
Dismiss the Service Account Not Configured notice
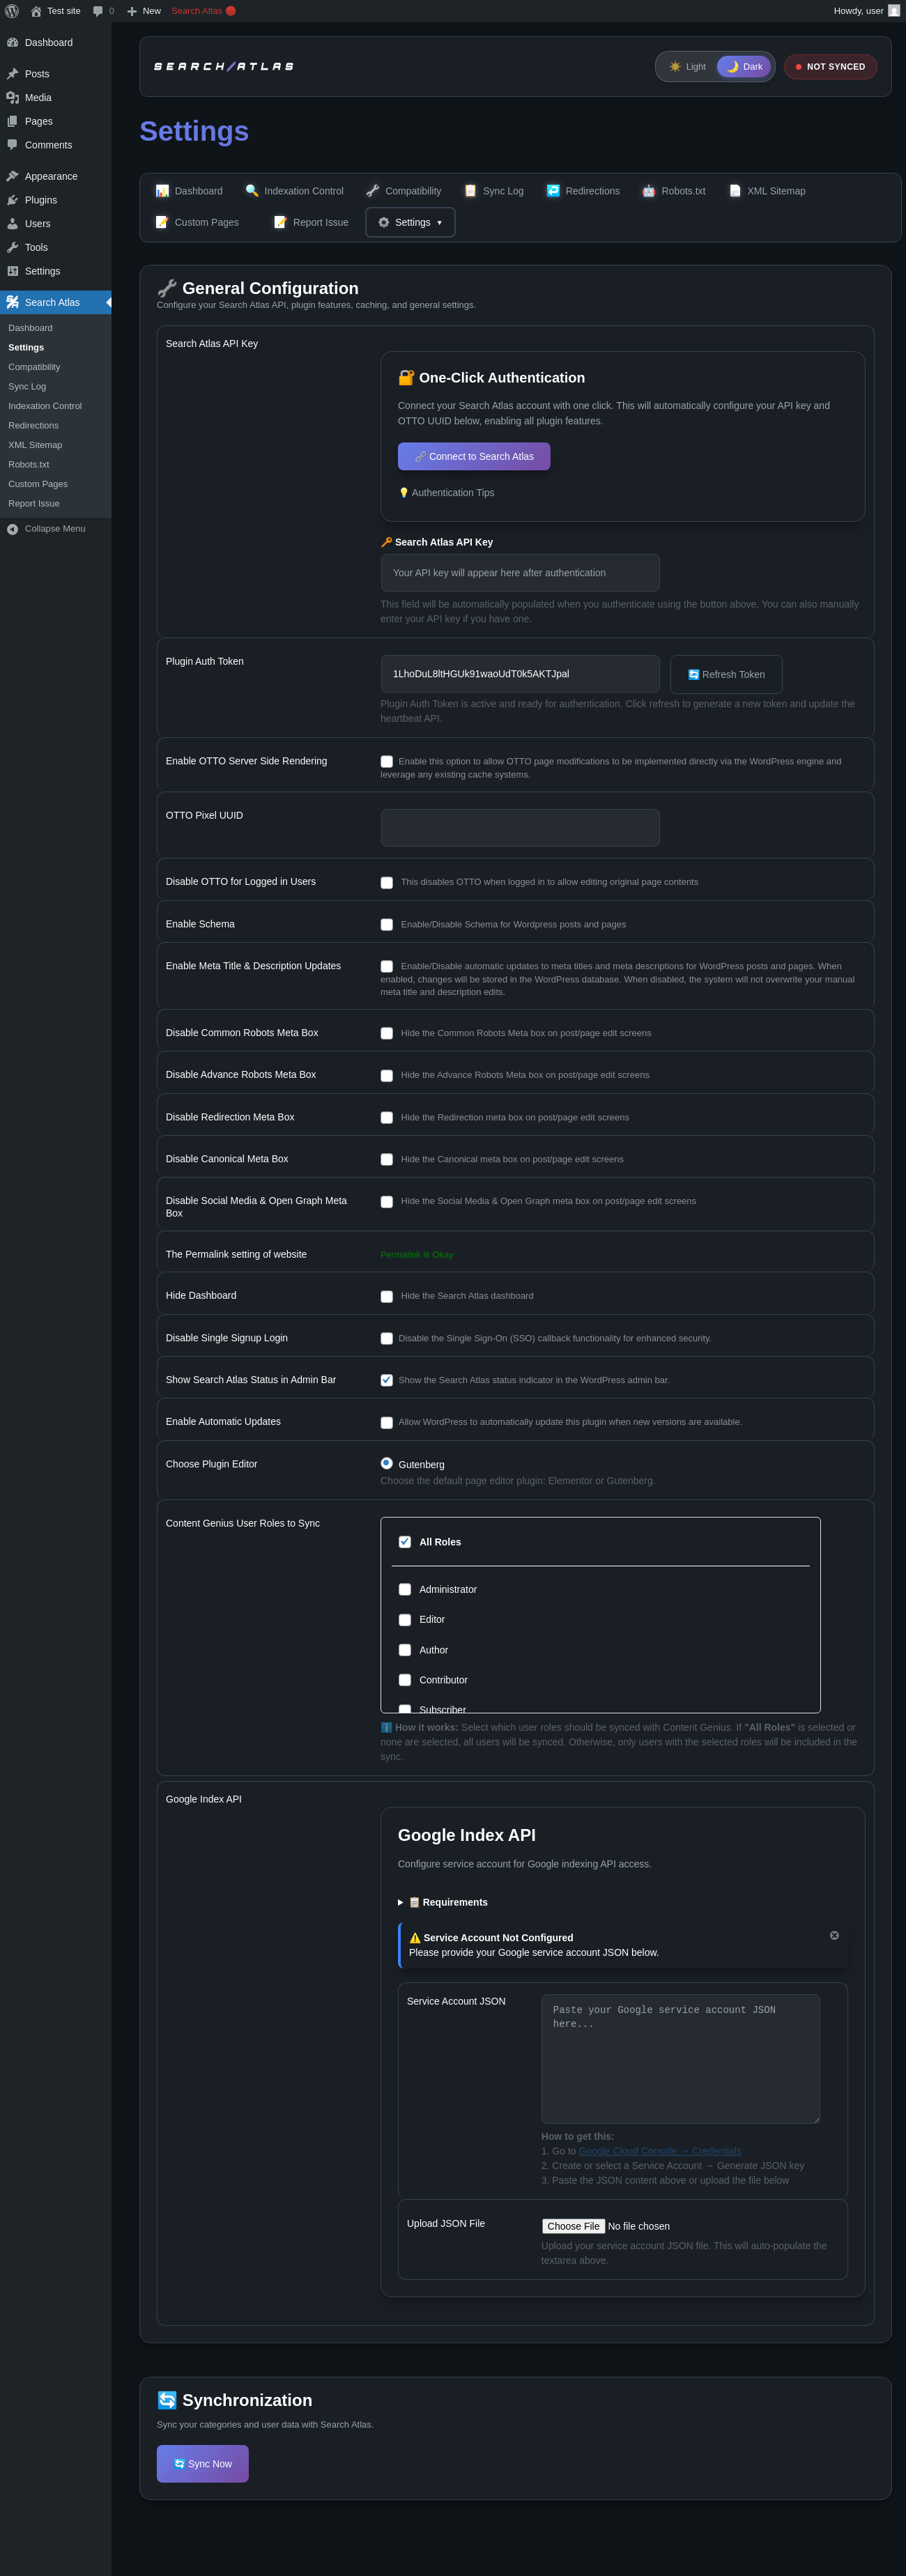834,1935
